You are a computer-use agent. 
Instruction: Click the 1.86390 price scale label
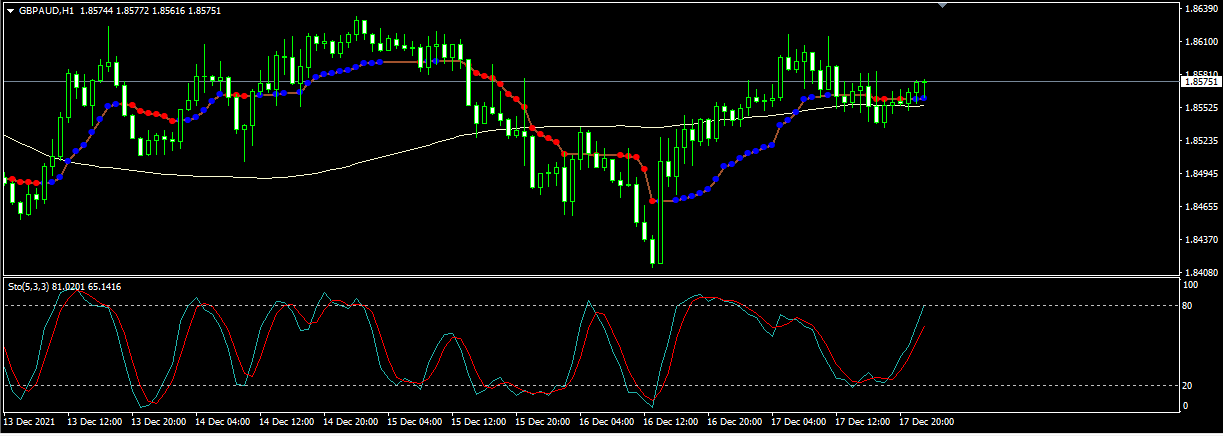(x=1199, y=9)
